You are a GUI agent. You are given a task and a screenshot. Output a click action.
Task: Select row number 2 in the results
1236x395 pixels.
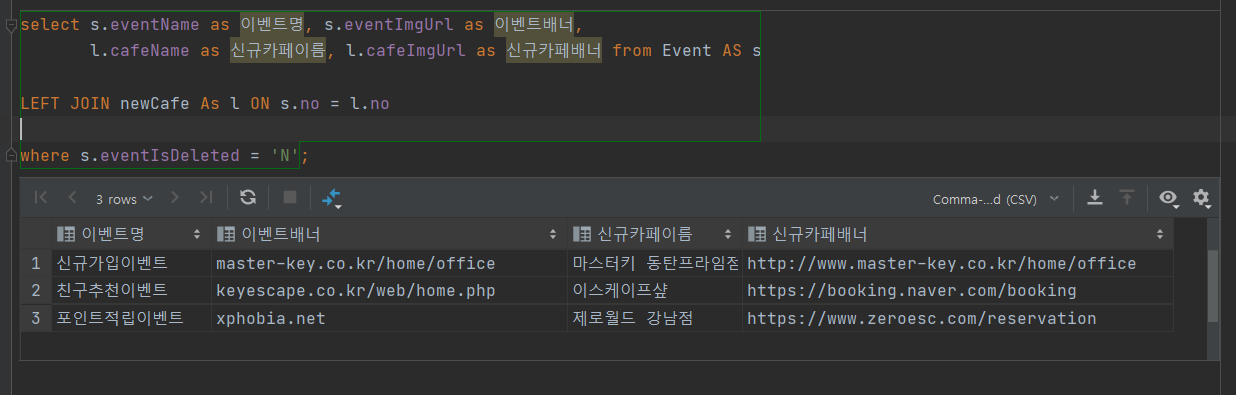[x=36, y=291]
